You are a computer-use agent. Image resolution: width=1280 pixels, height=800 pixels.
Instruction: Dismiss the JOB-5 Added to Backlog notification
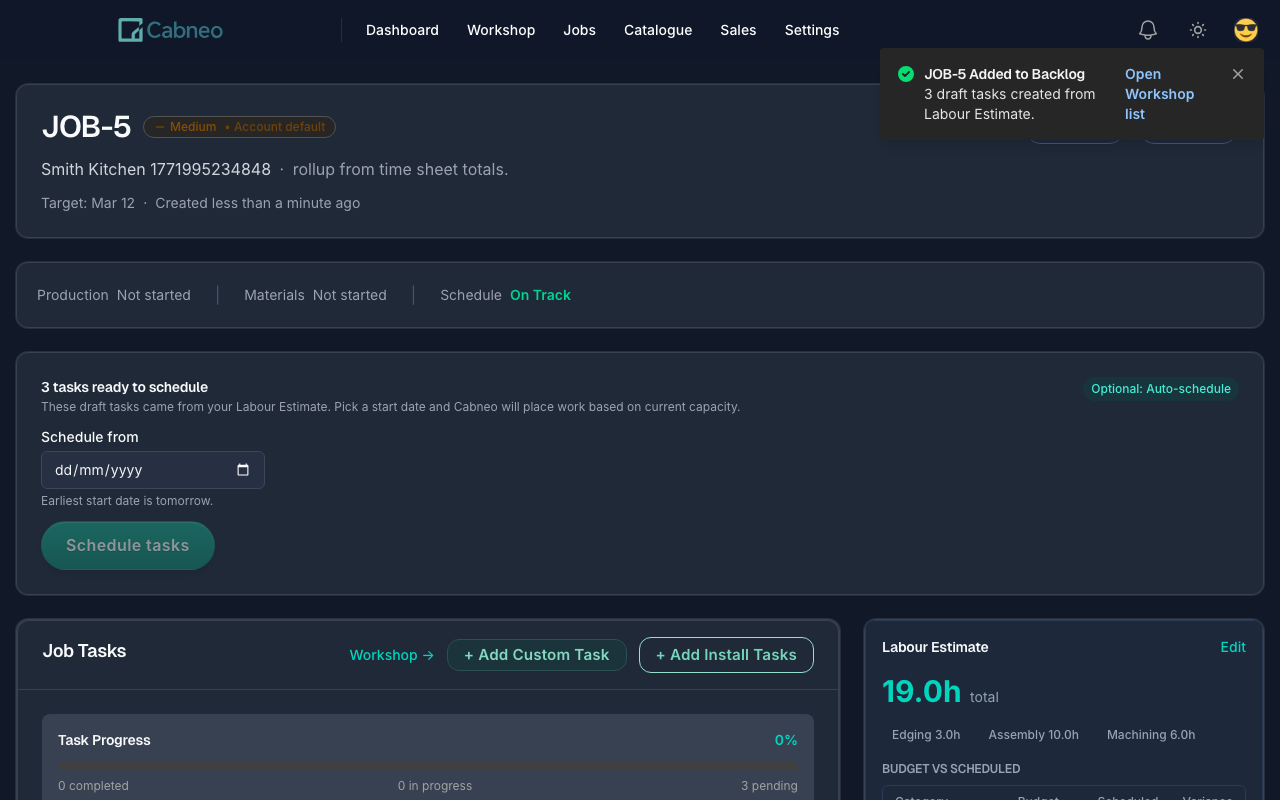point(1237,74)
